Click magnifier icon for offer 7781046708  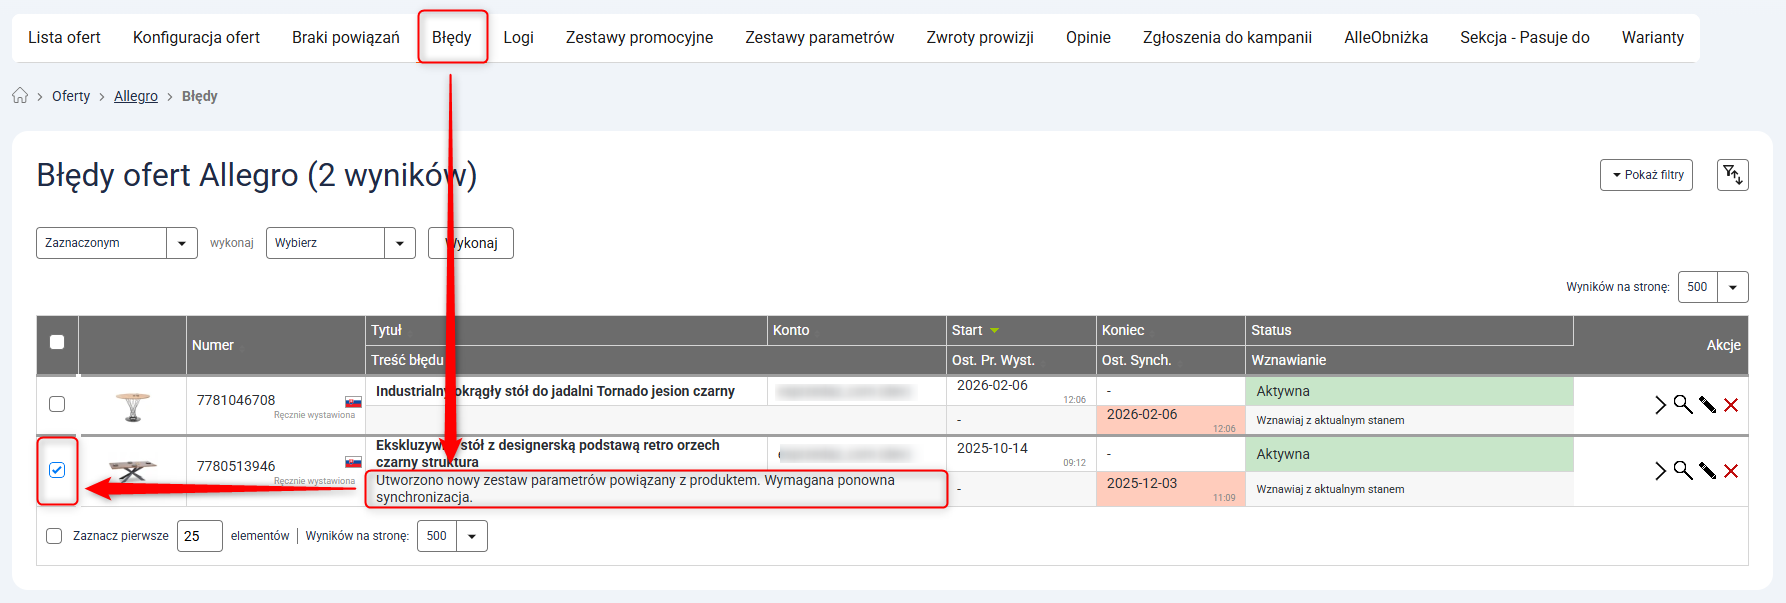tap(1683, 404)
